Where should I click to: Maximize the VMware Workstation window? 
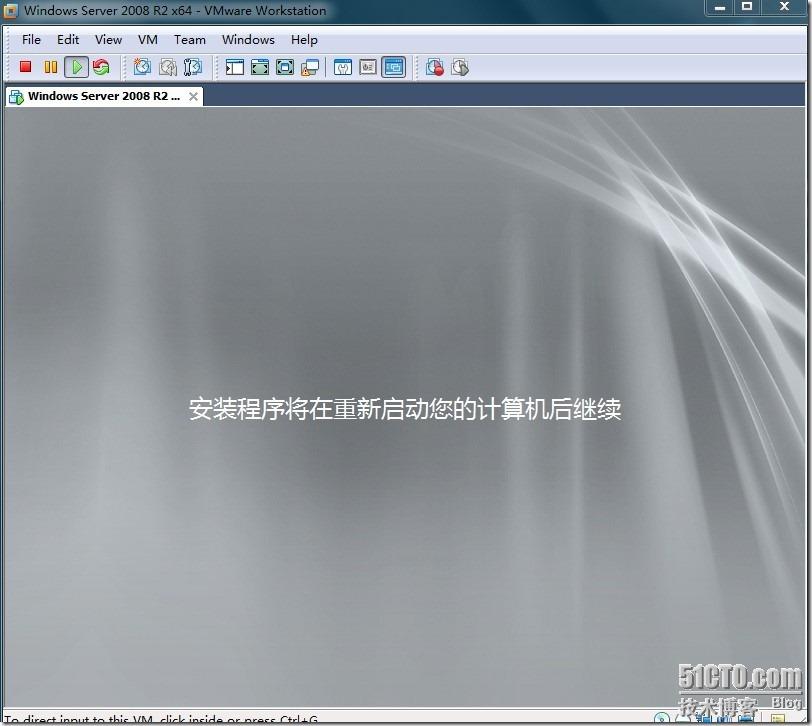[747, 7]
